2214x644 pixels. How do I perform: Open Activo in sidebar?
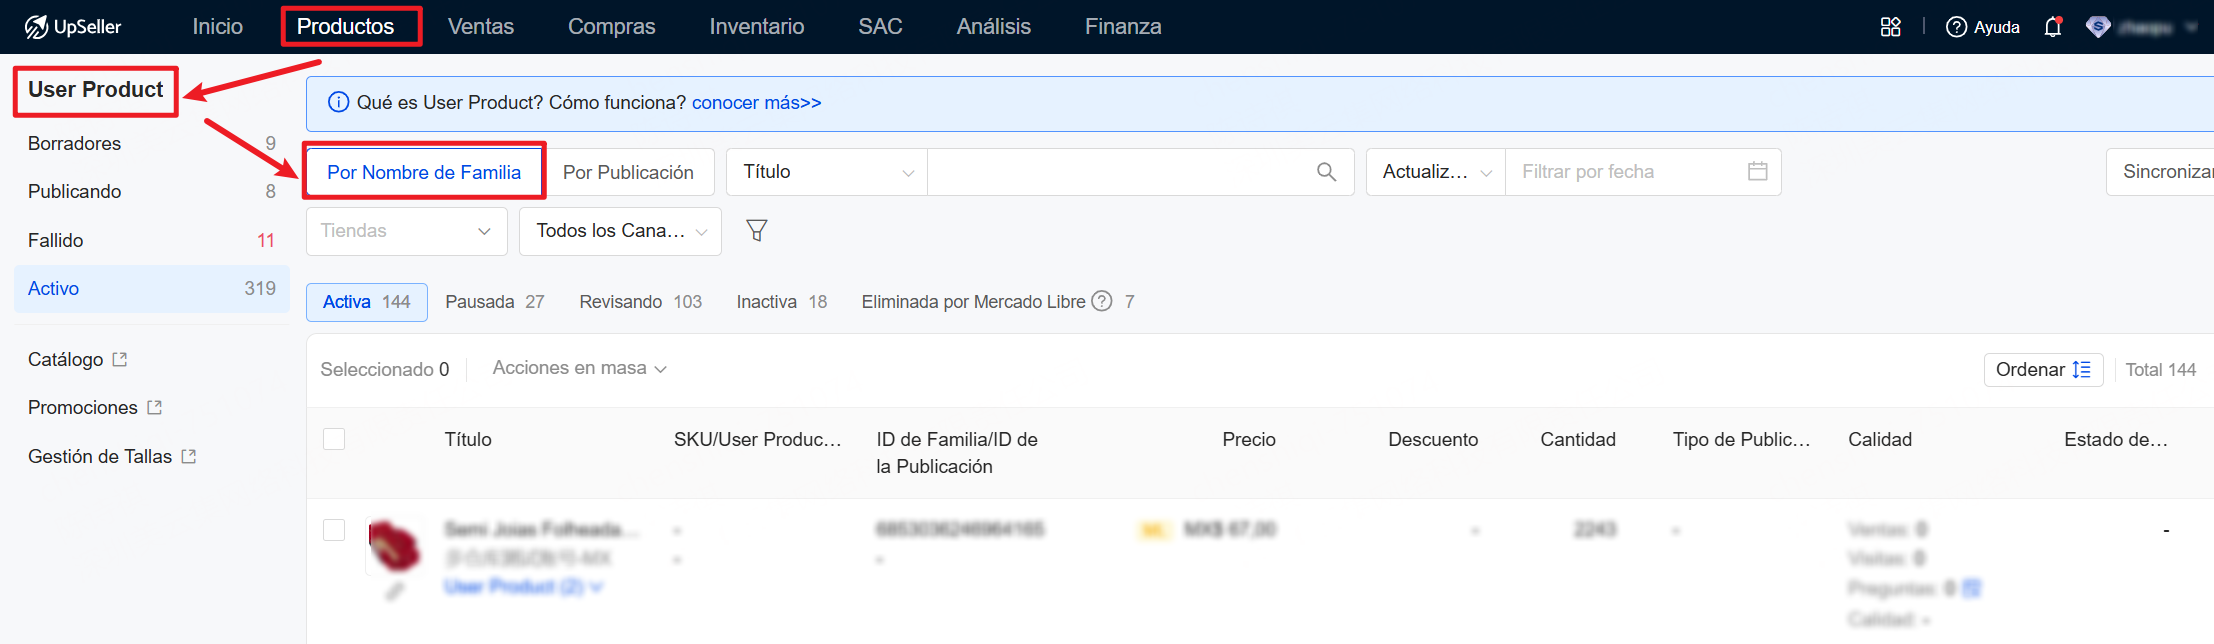[x=152, y=289]
